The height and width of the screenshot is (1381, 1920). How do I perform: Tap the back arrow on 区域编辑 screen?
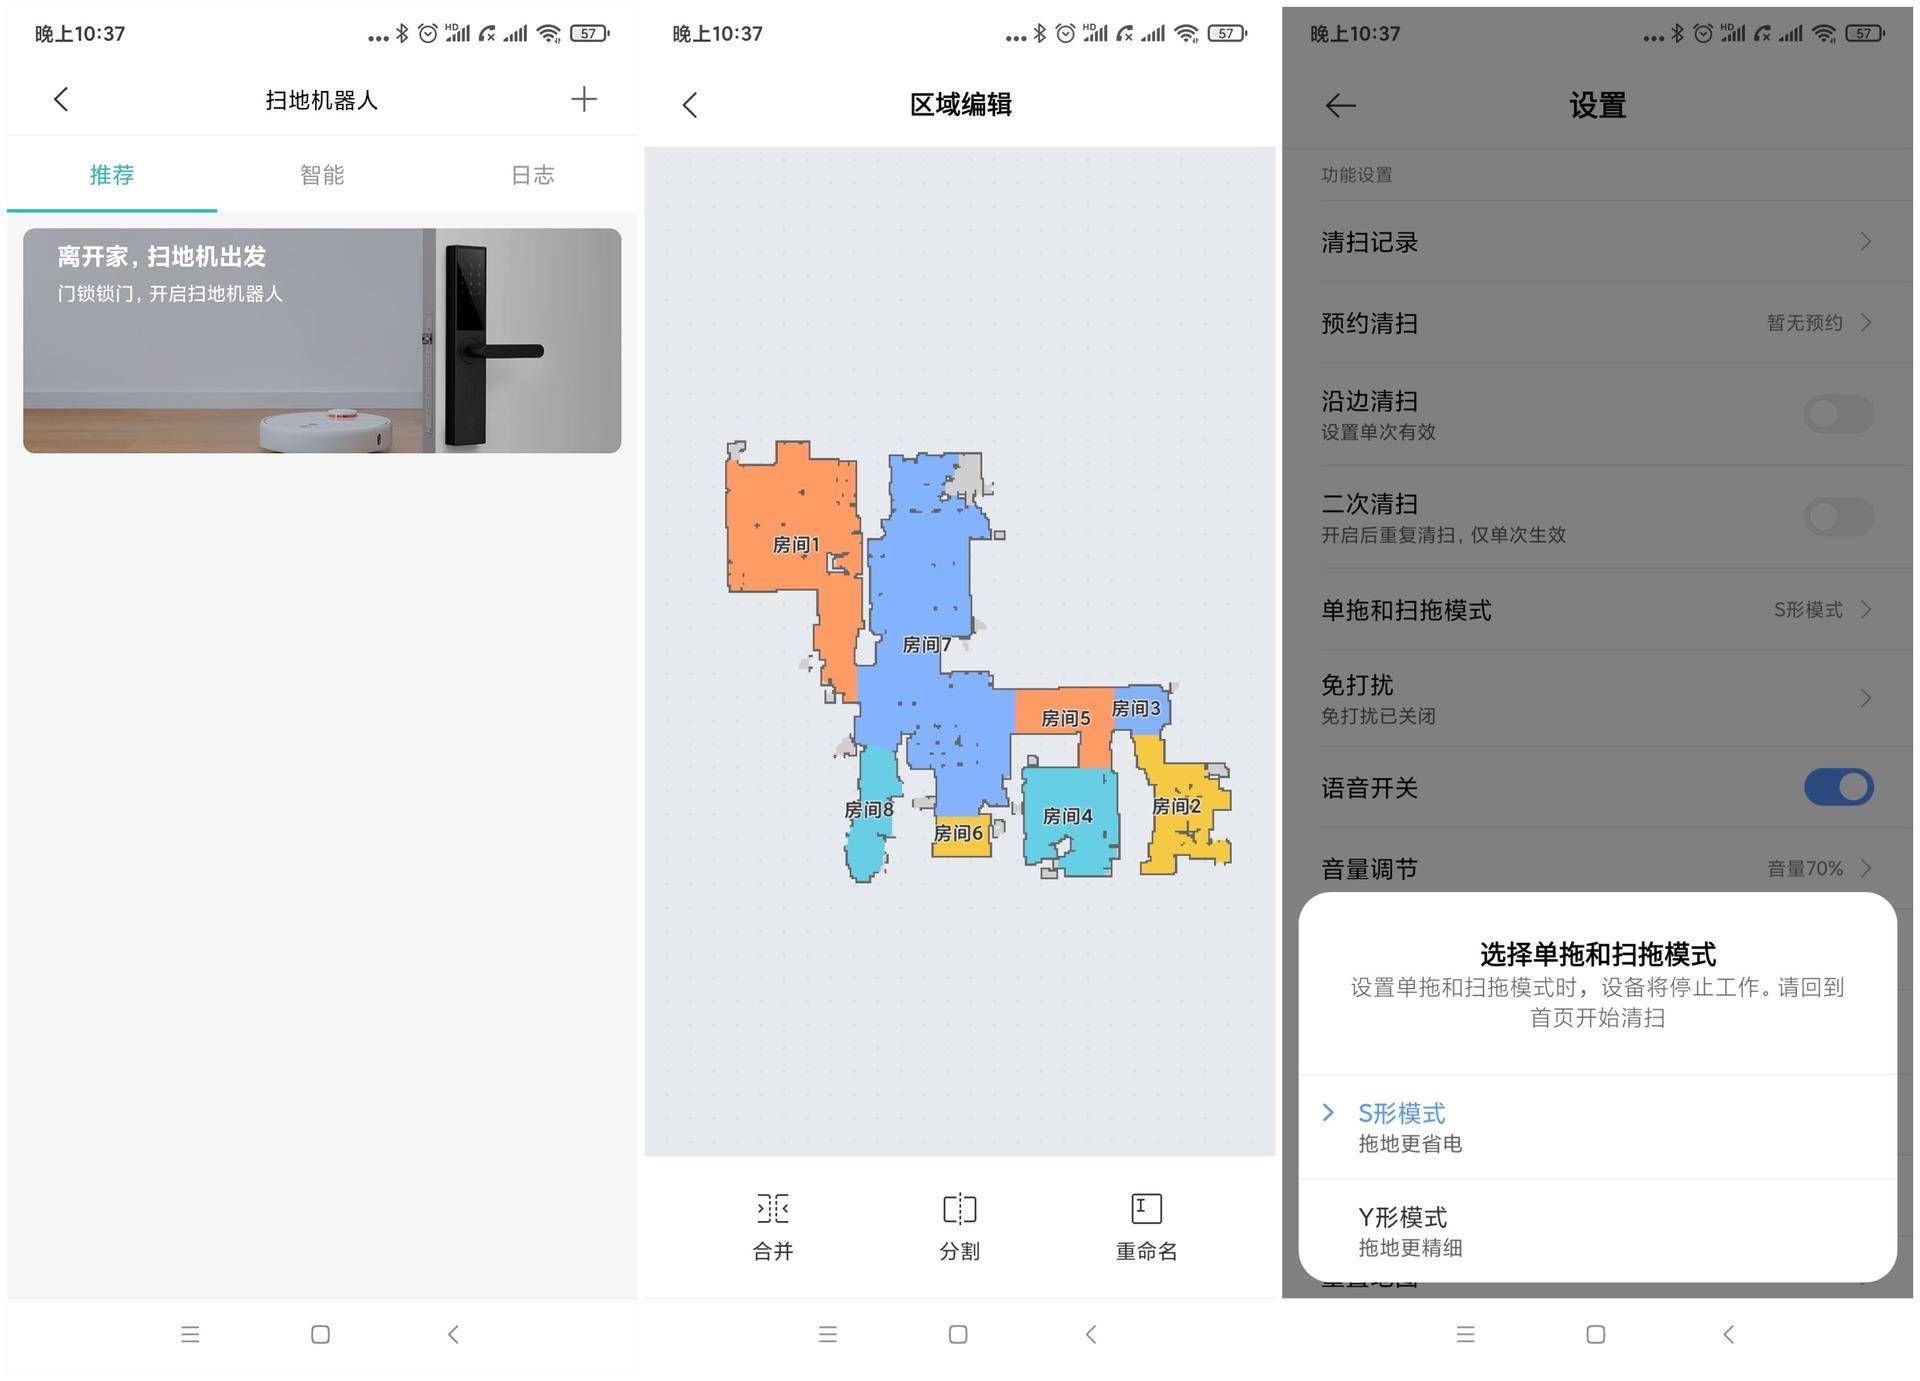(689, 103)
